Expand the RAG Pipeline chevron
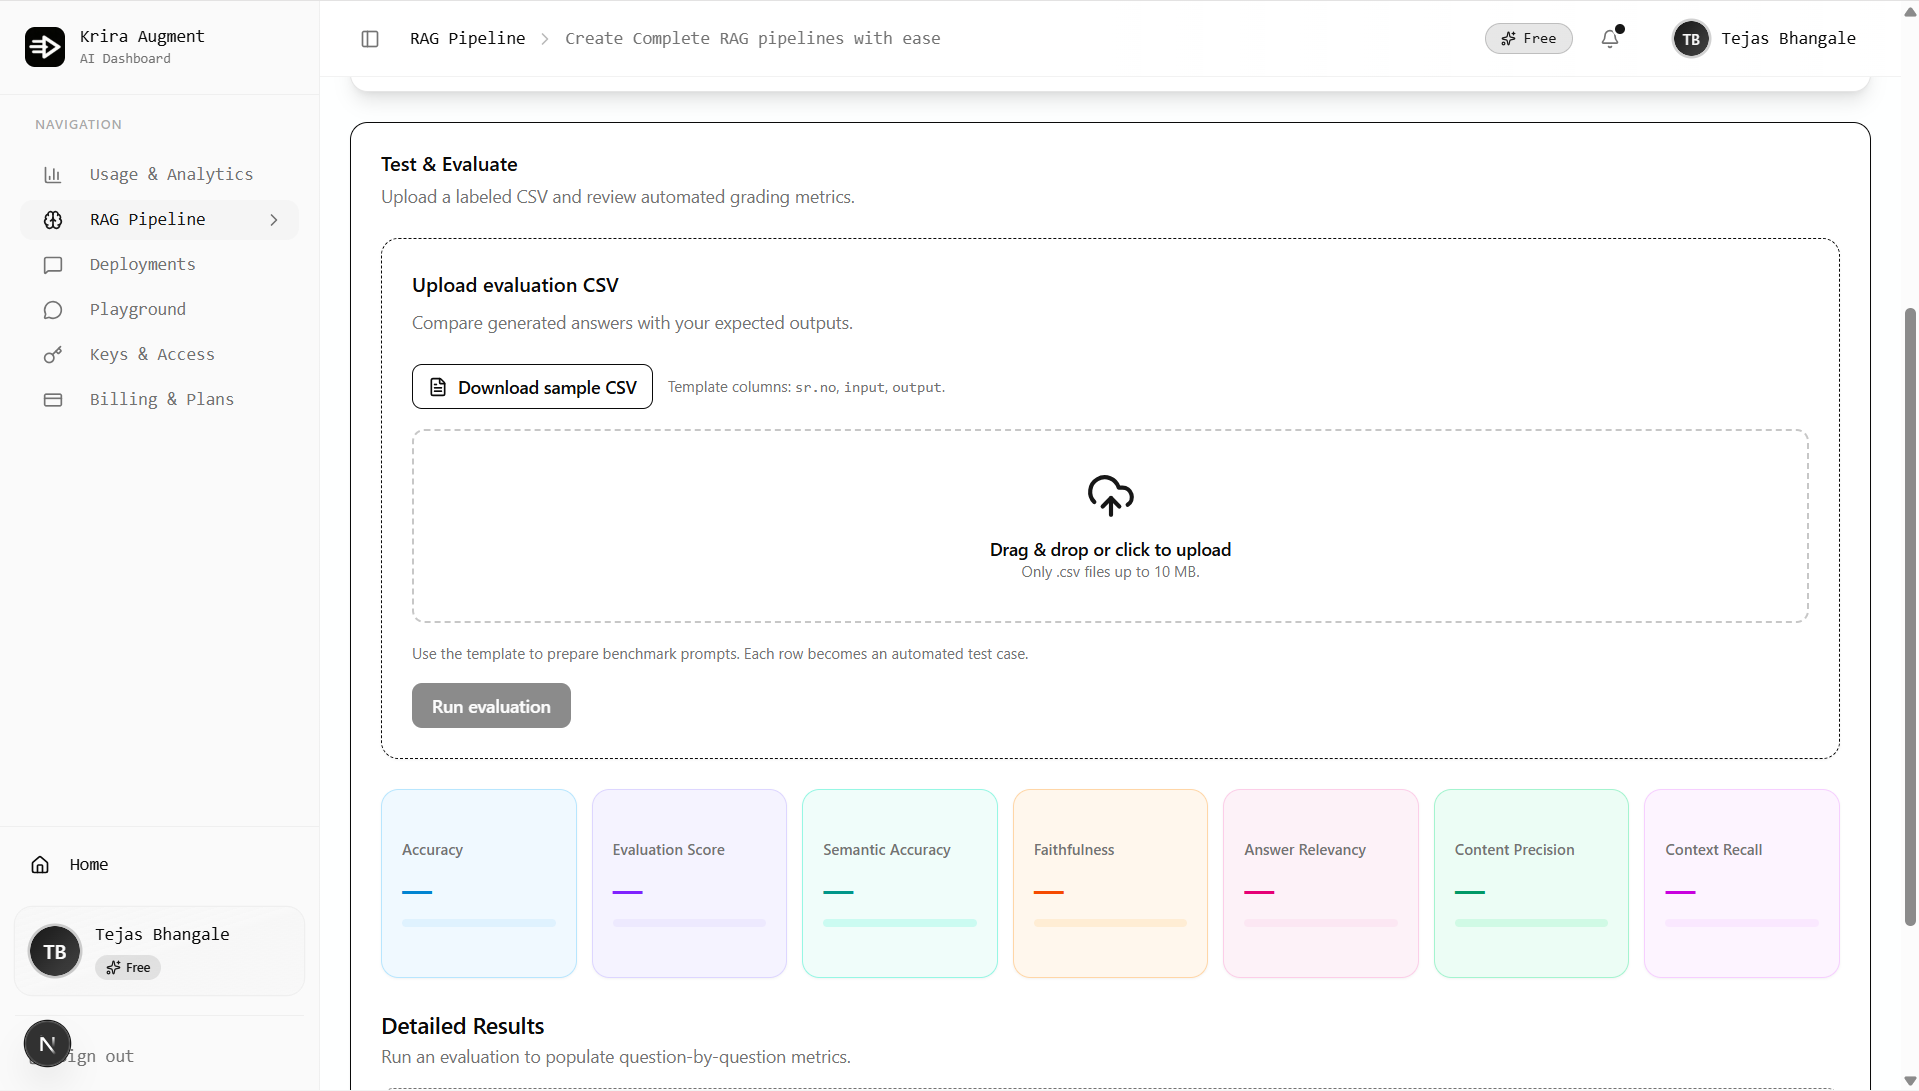This screenshot has height=1091, width=1919. pos(274,220)
